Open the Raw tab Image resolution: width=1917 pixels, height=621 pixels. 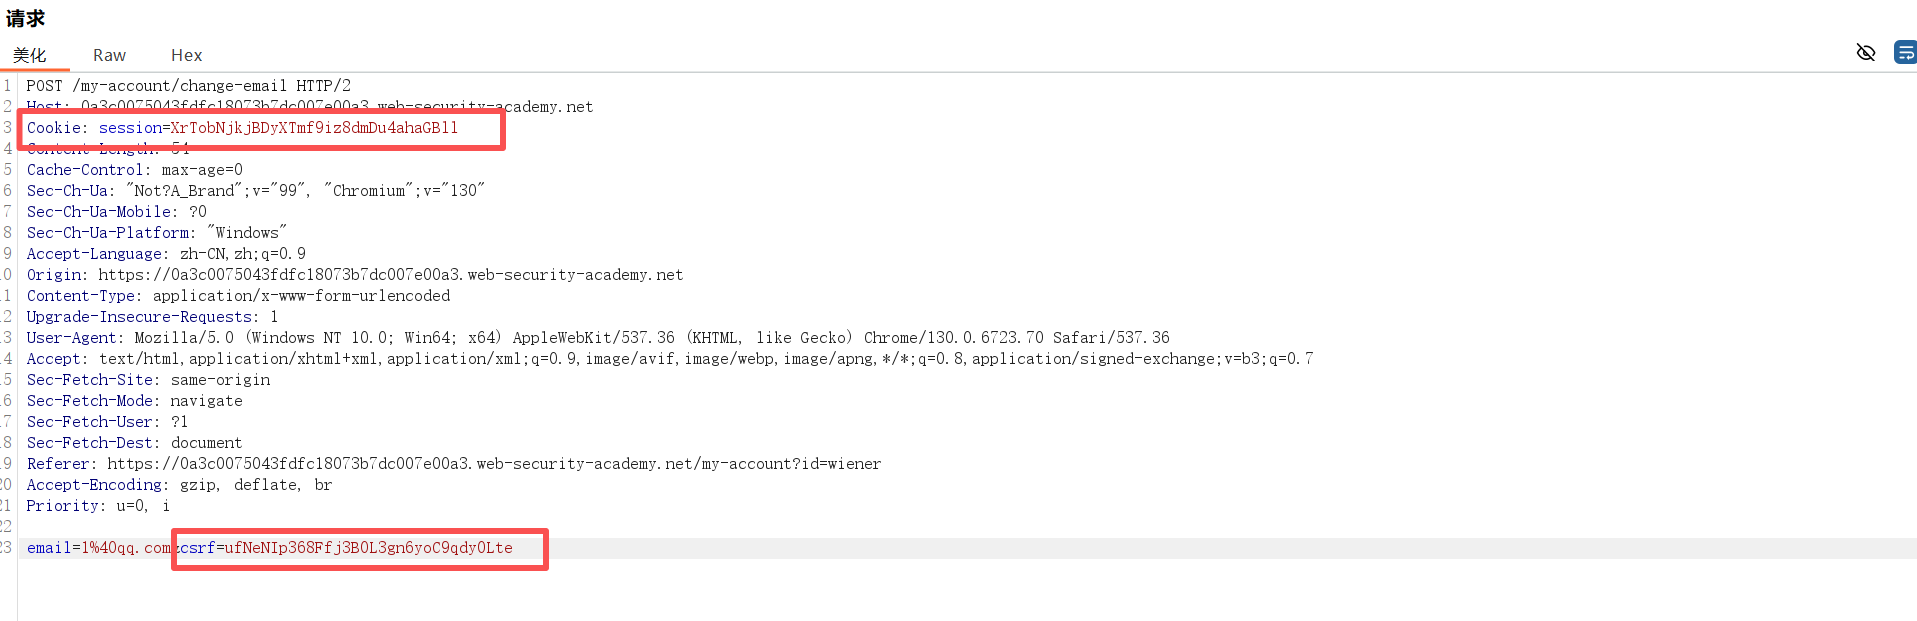tap(109, 55)
